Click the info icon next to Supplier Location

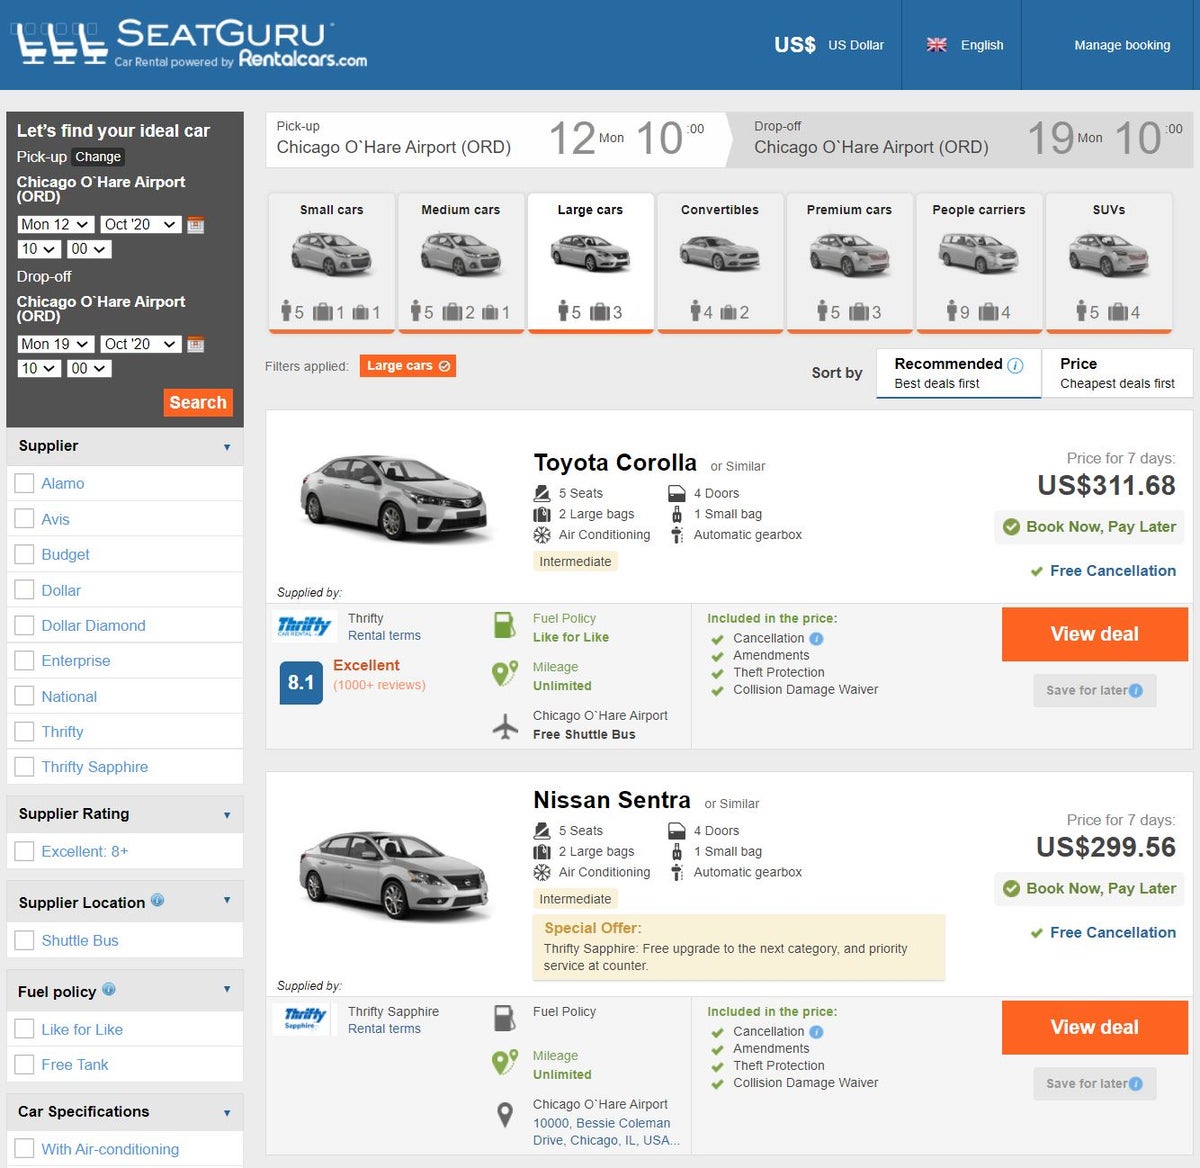pos(158,899)
